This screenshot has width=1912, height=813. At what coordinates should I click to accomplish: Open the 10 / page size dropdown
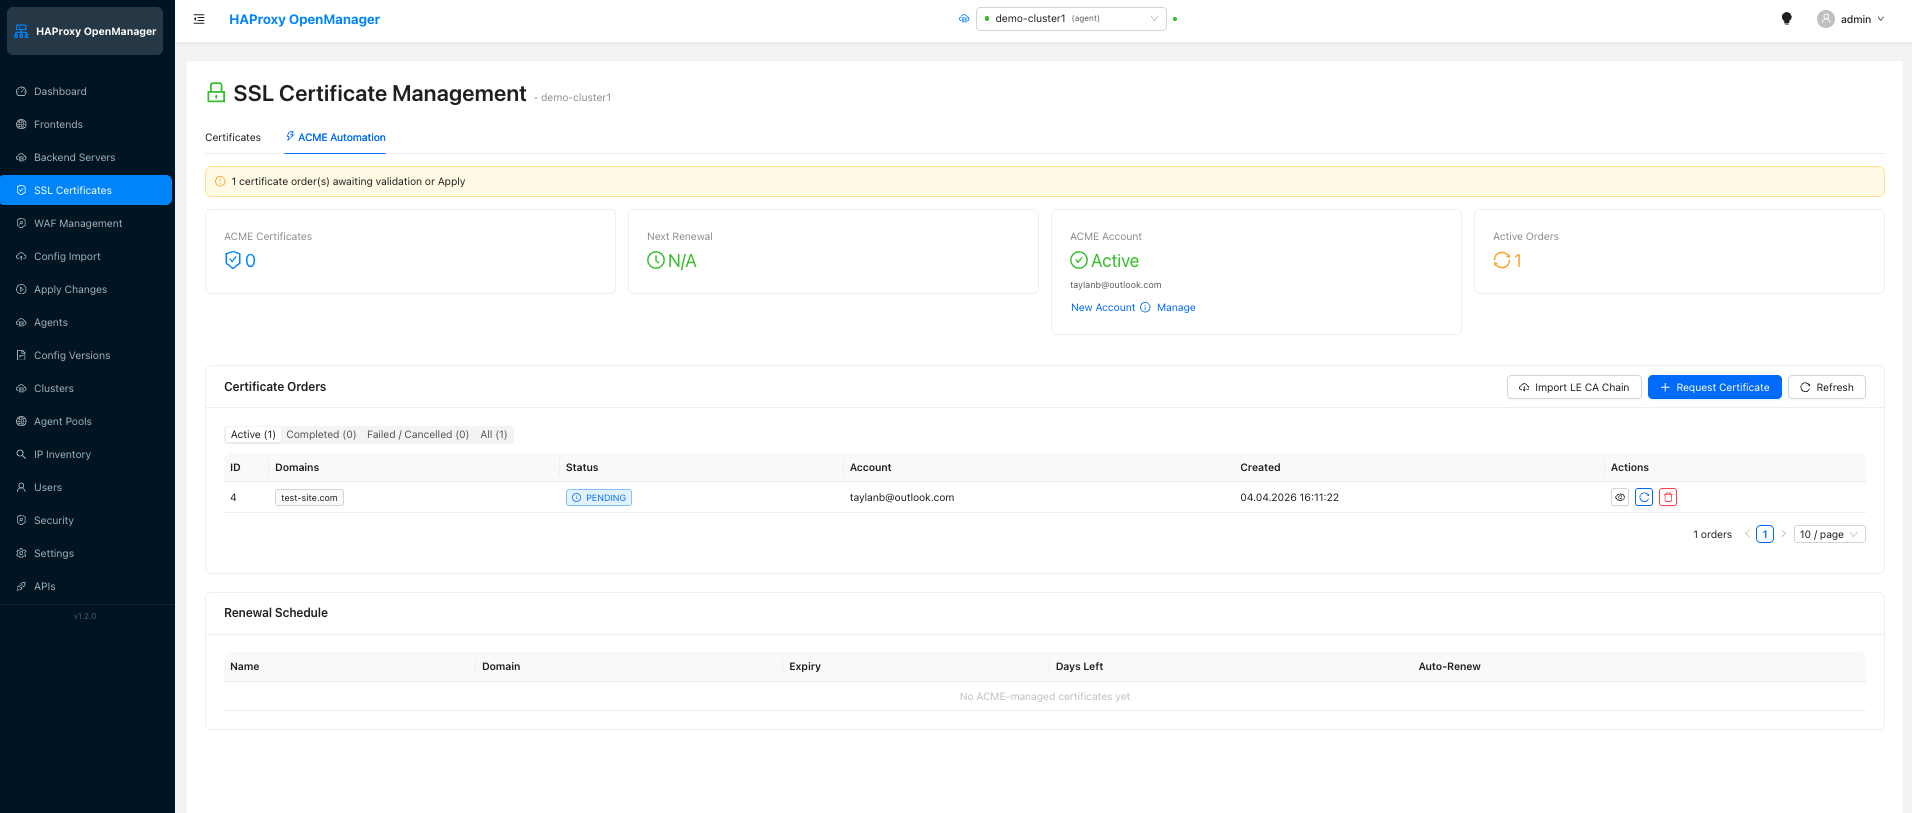tap(1829, 534)
